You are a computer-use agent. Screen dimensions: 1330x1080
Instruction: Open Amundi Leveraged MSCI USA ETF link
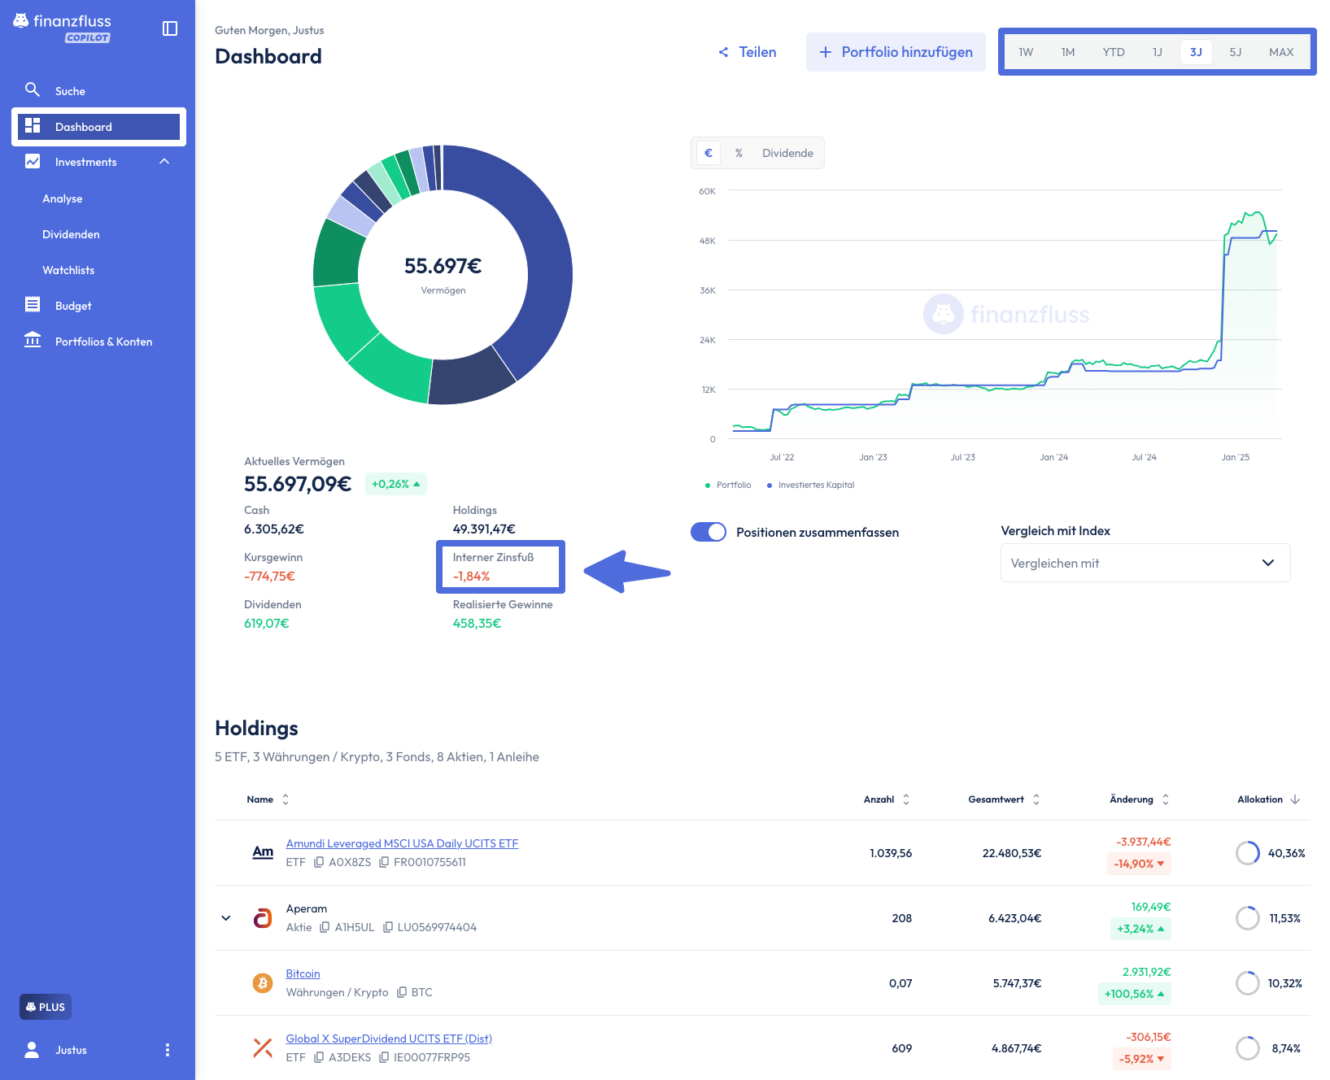(x=402, y=844)
